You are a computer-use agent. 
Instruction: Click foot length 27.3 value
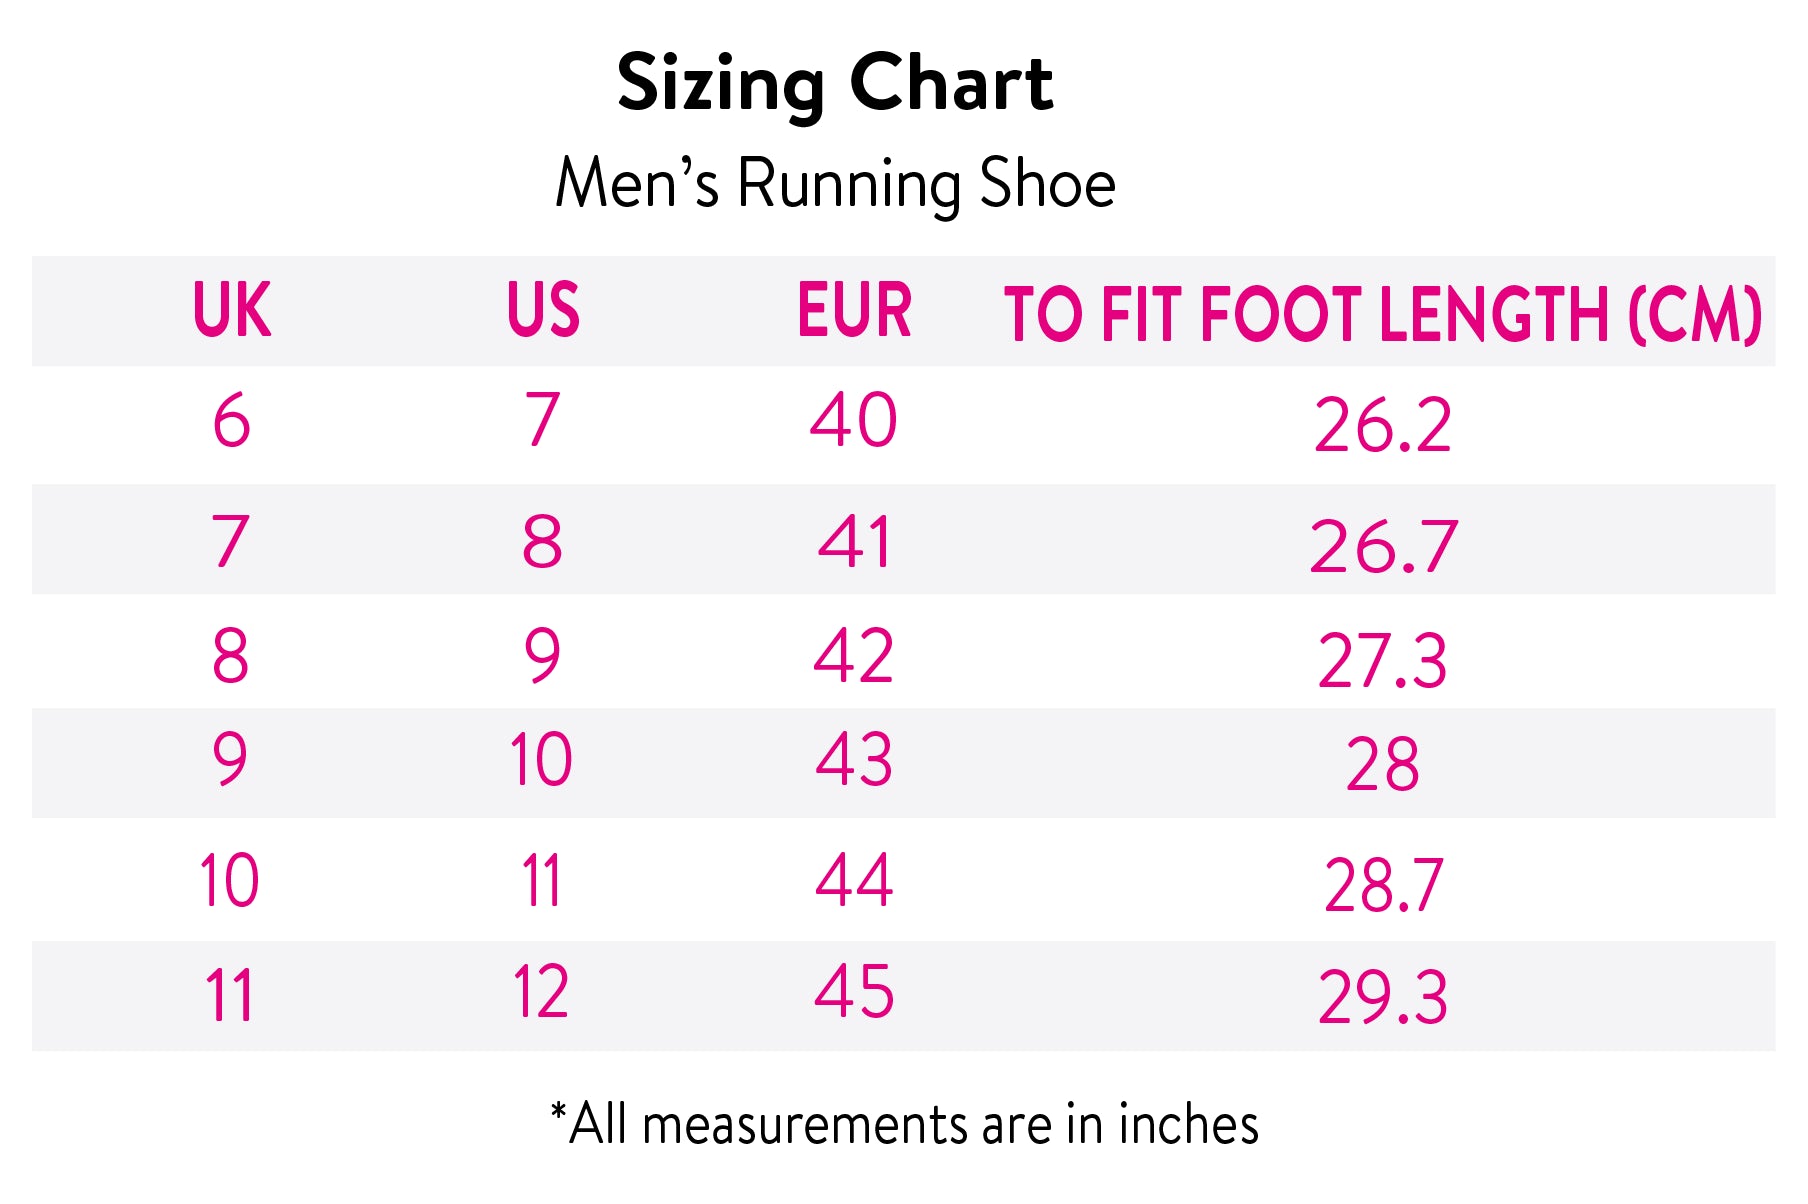[x=1383, y=661]
